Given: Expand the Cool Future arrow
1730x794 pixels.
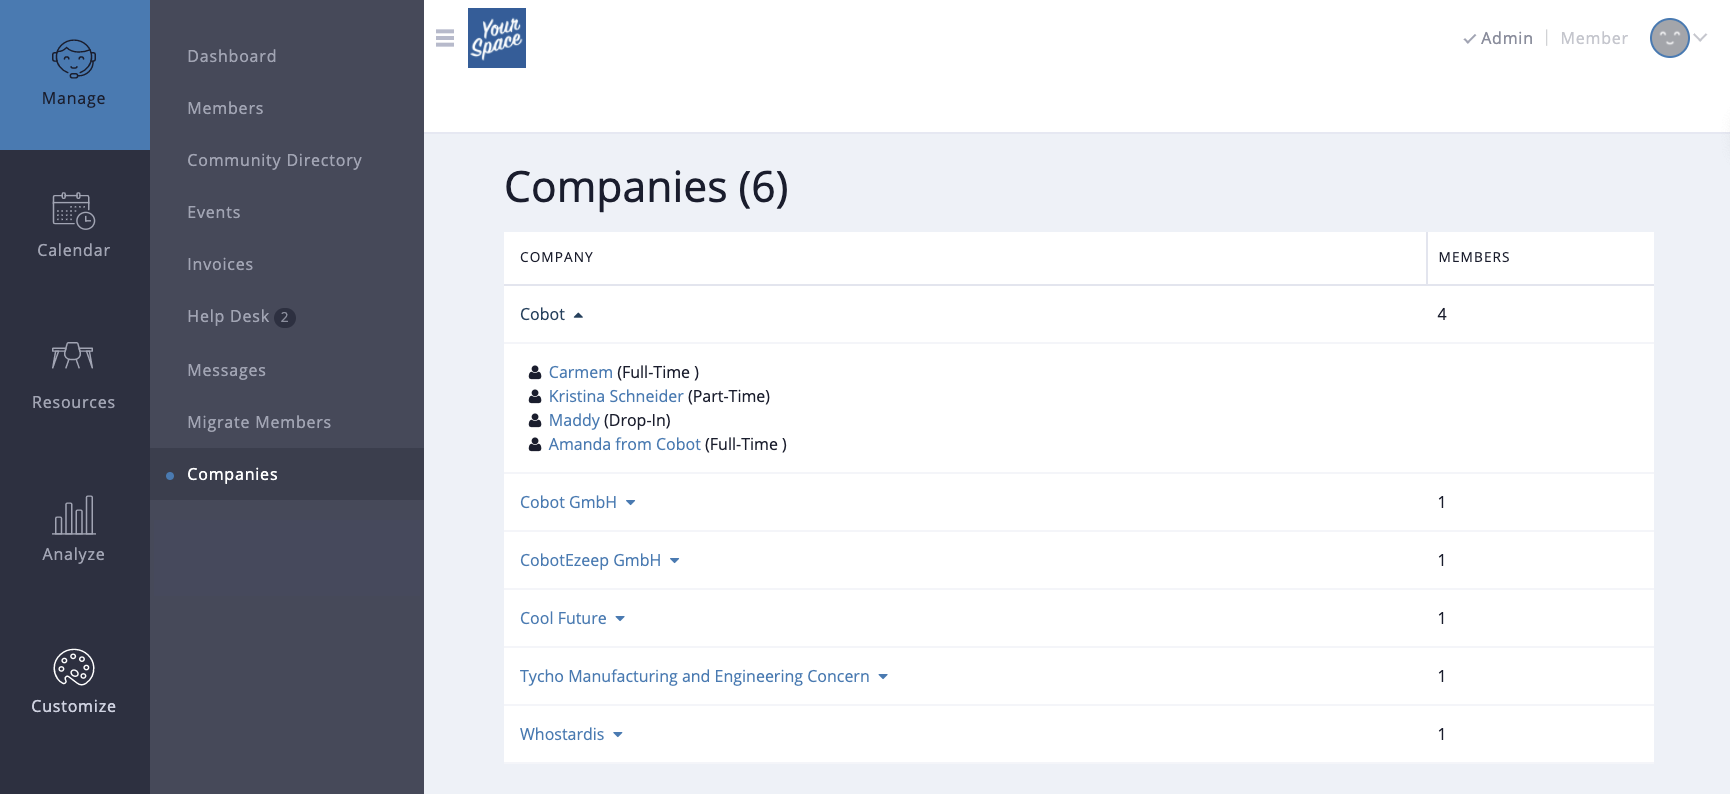Looking at the screenshot, I should (x=620, y=619).
